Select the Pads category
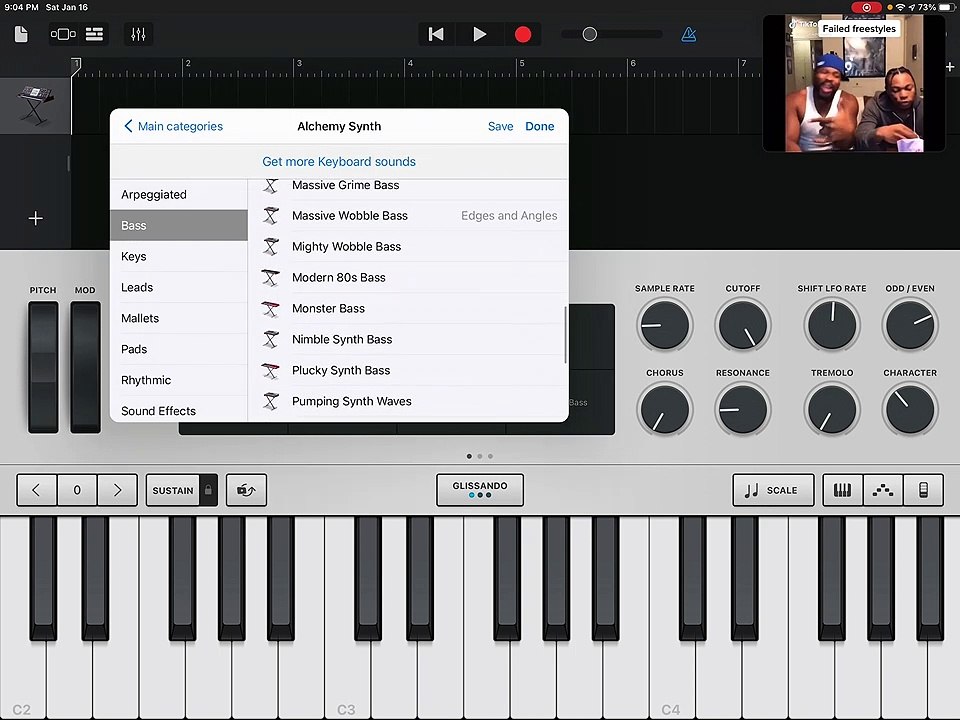Image resolution: width=960 pixels, height=720 pixels. [x=179, y=349]
